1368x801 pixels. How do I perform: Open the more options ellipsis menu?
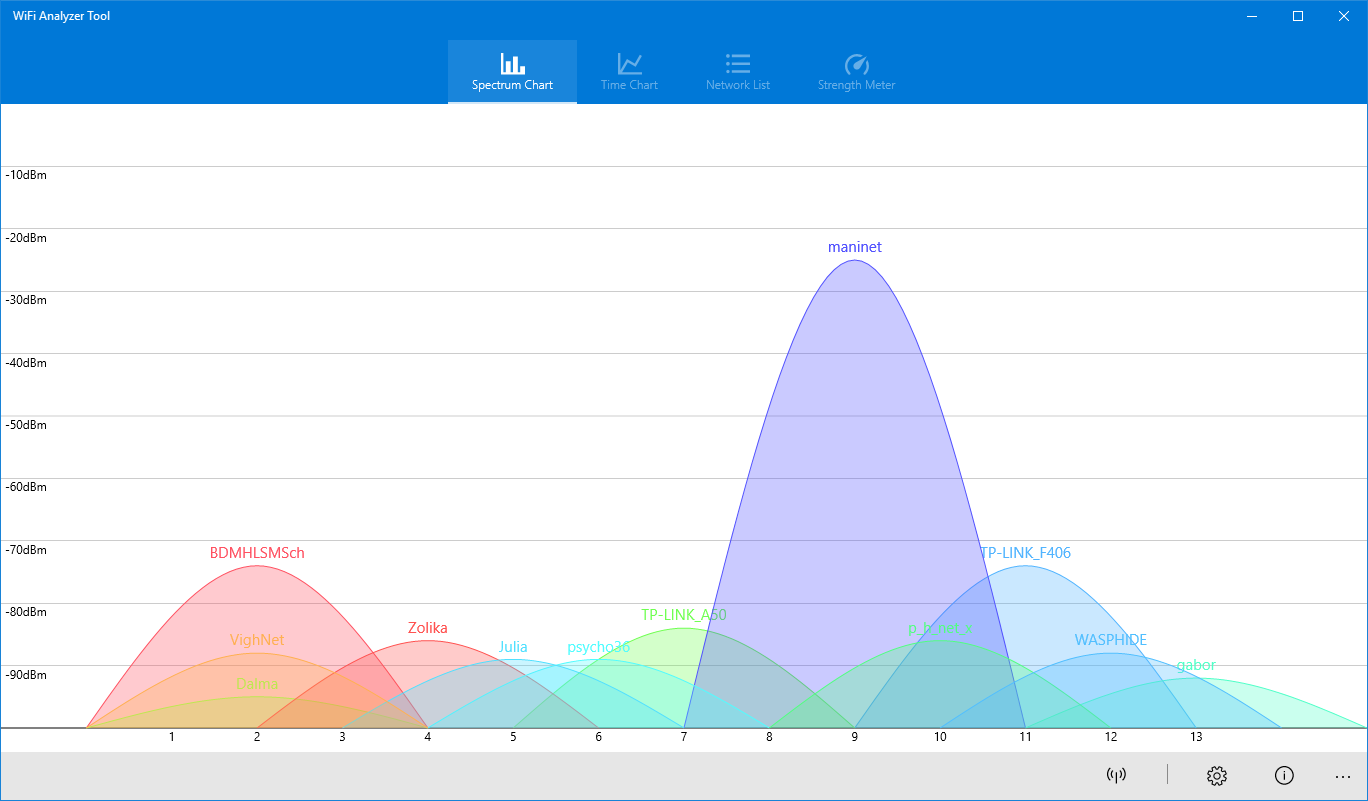1344,777
